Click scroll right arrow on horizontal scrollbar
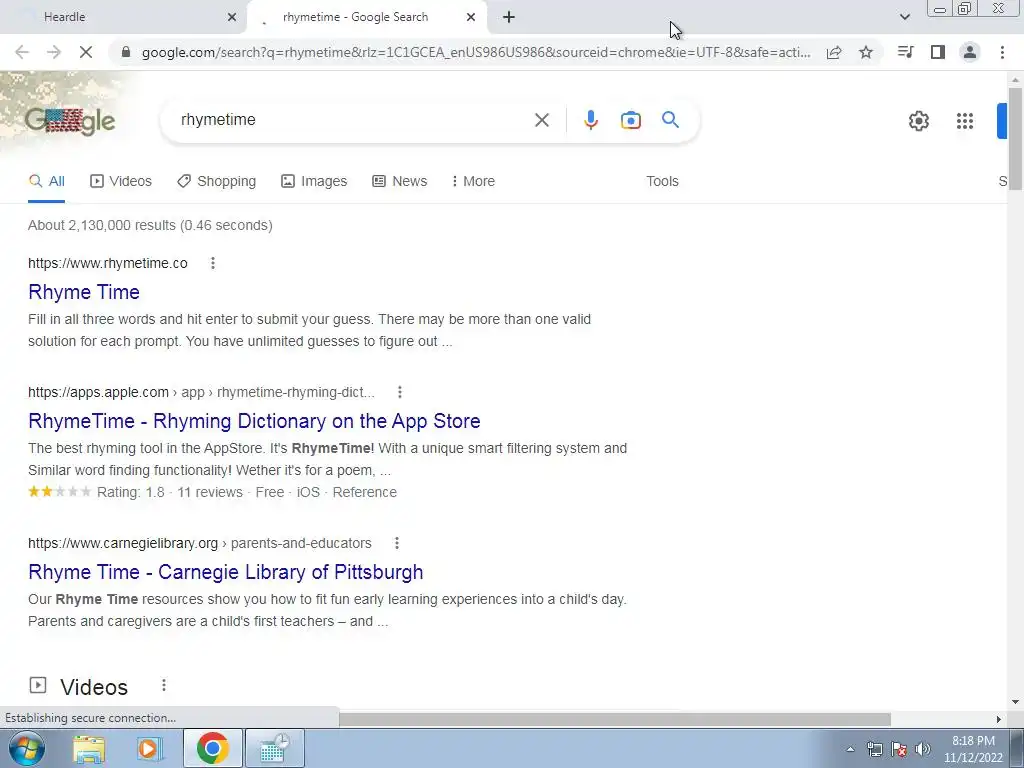The image size is (1024, 768). pyautogui.click(x=999, y=719)
